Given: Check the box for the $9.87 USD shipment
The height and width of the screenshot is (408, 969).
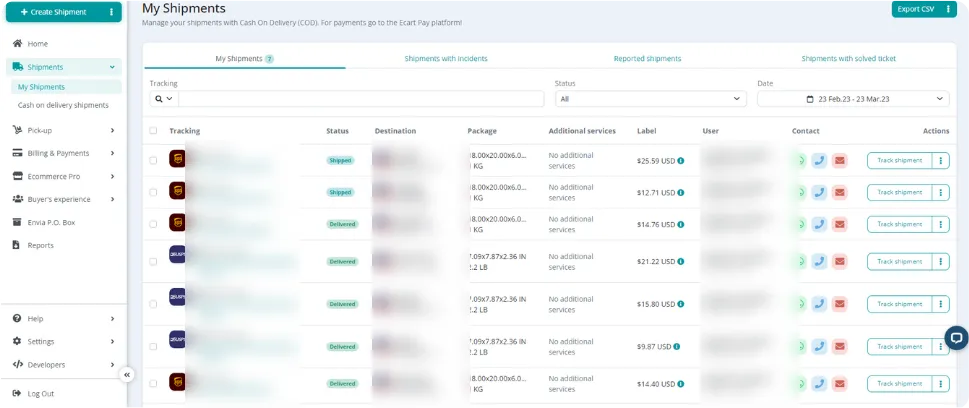Looking at the screenshot, I should [x=153, y=347].
